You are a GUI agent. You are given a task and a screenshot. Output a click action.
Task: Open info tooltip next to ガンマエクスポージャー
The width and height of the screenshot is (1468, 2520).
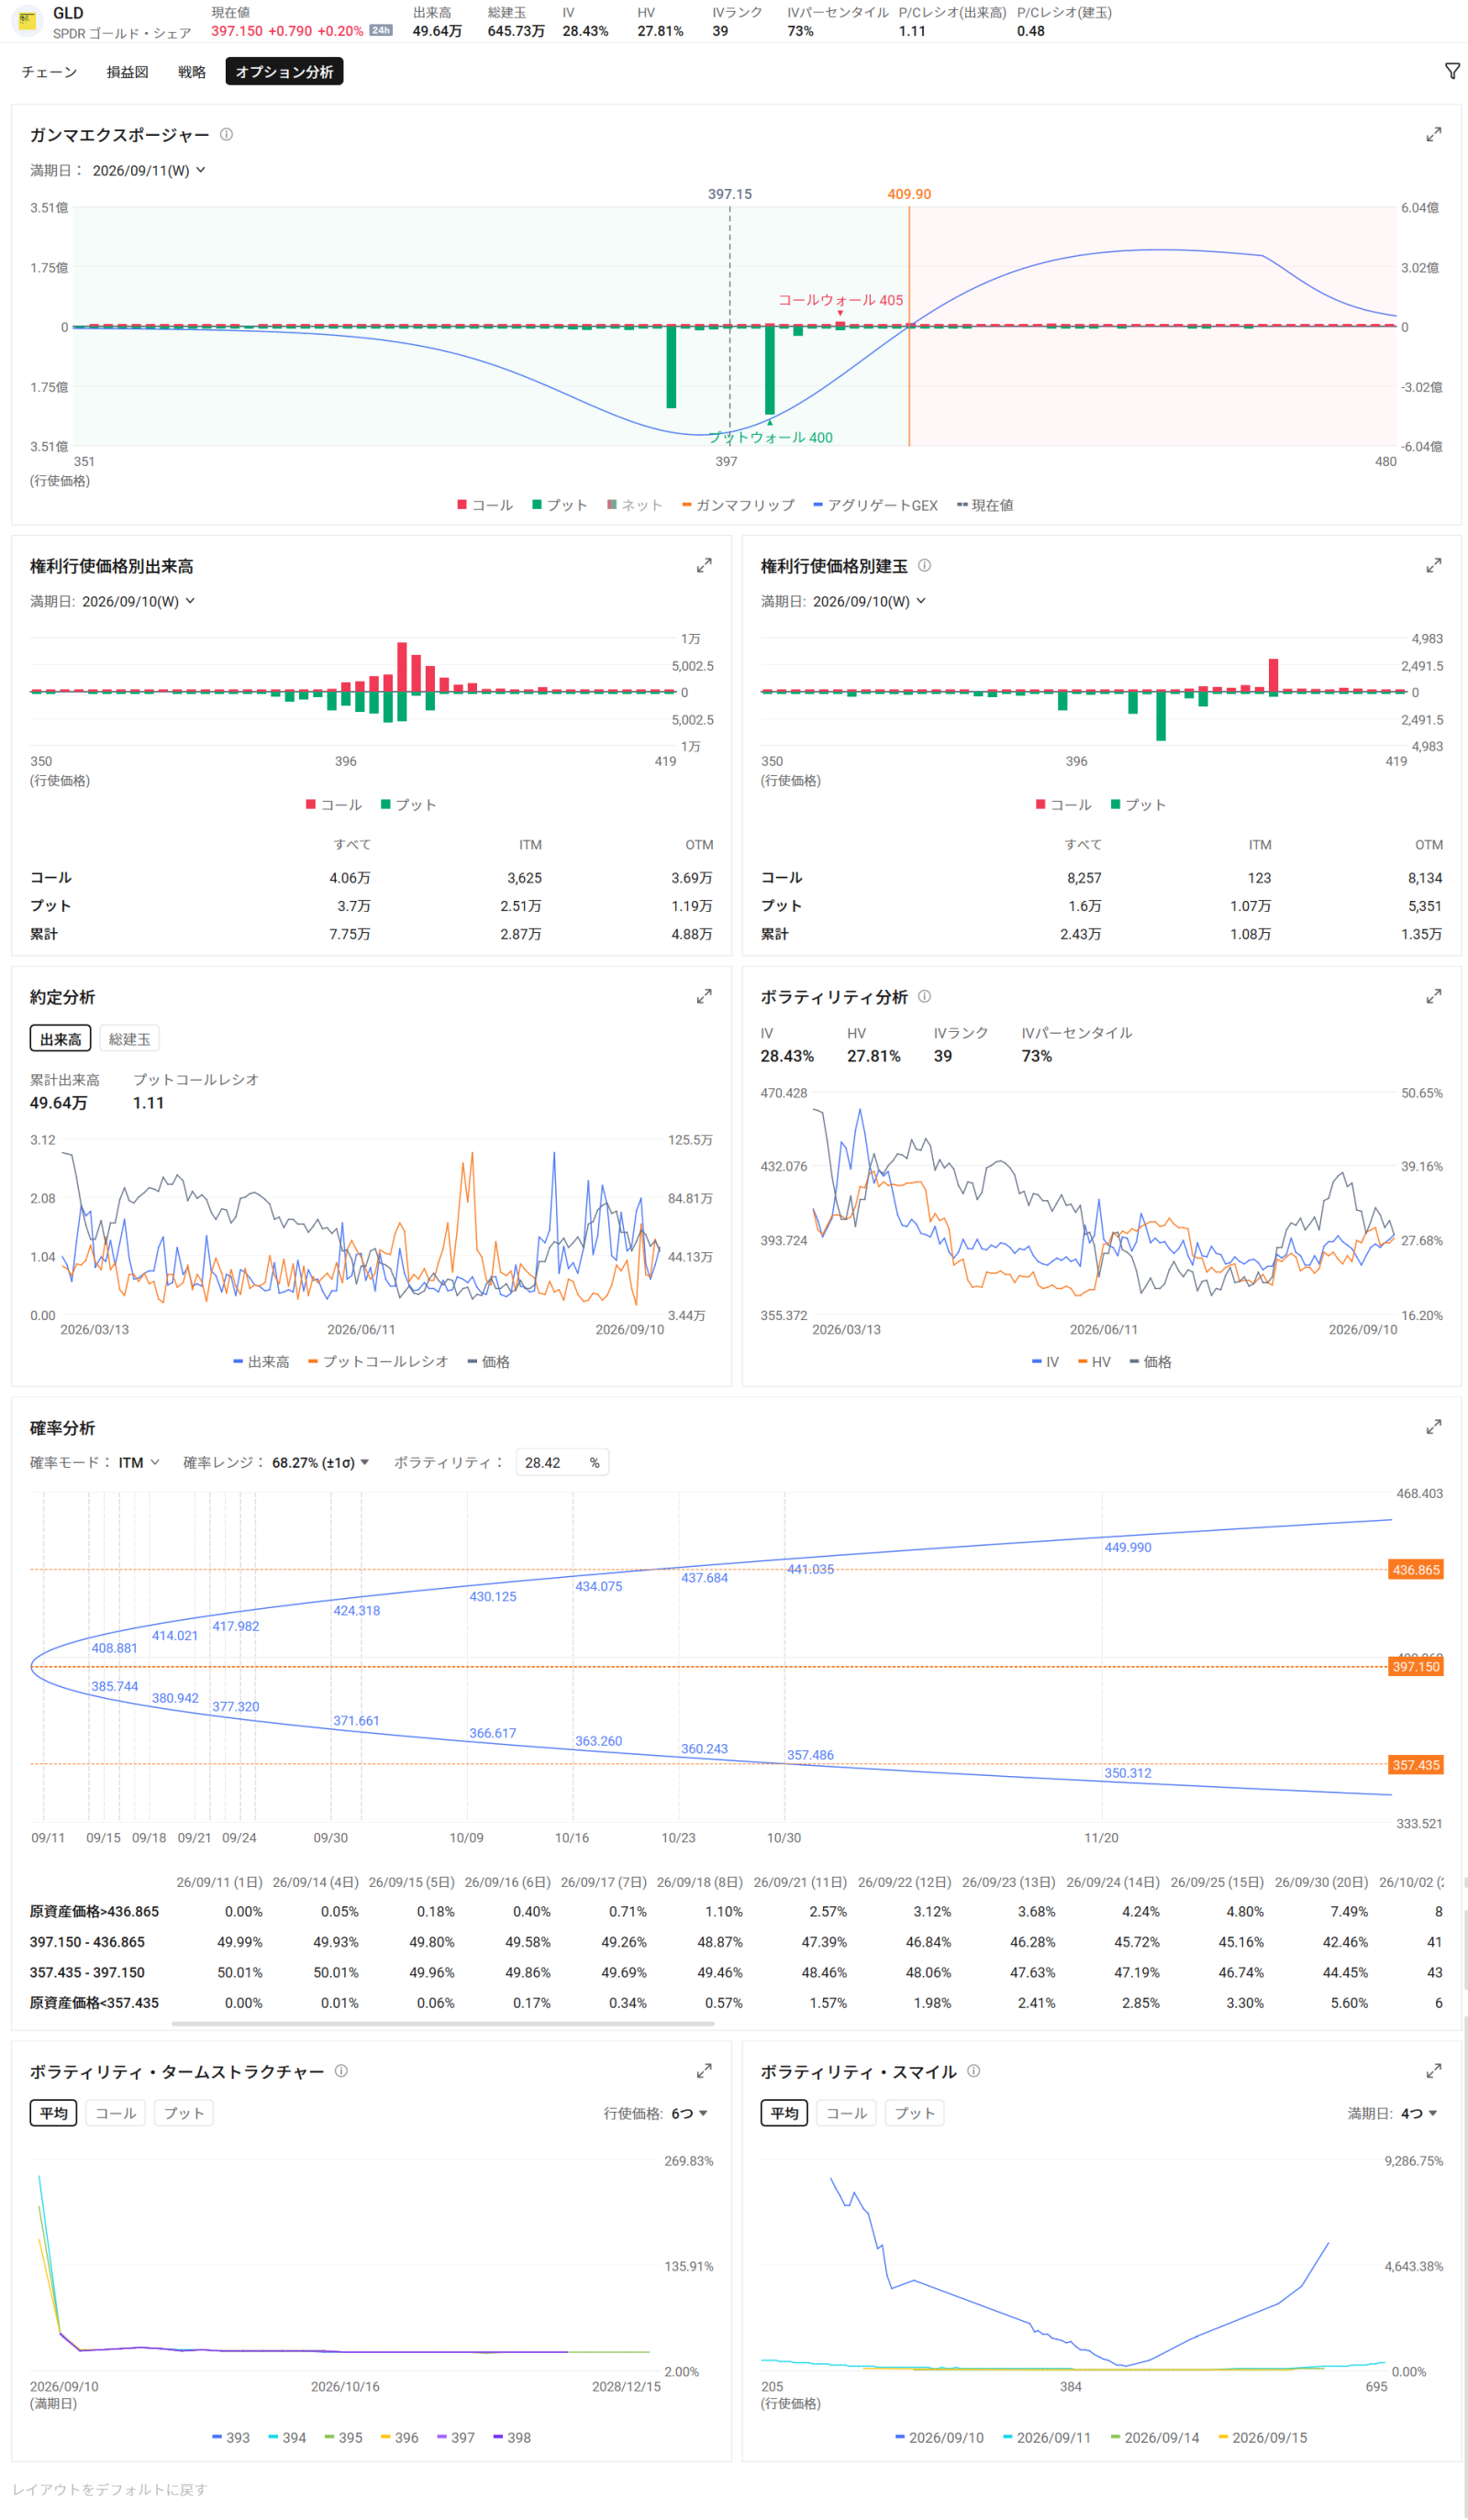(226, 134)
